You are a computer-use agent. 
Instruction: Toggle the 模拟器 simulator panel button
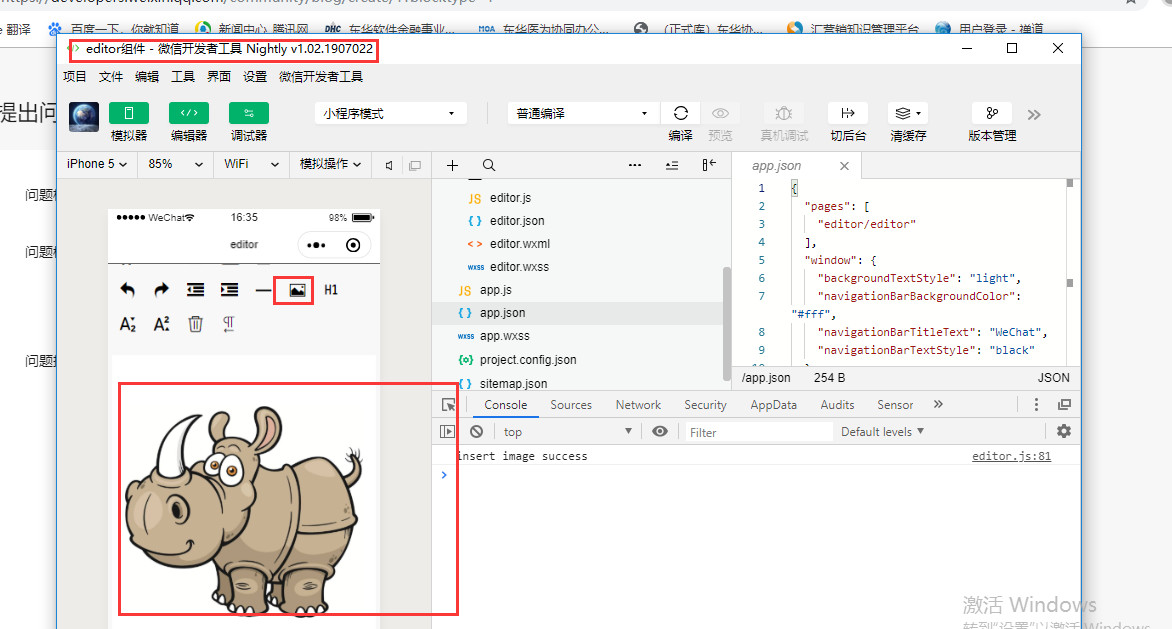click(x=129, y=114)
